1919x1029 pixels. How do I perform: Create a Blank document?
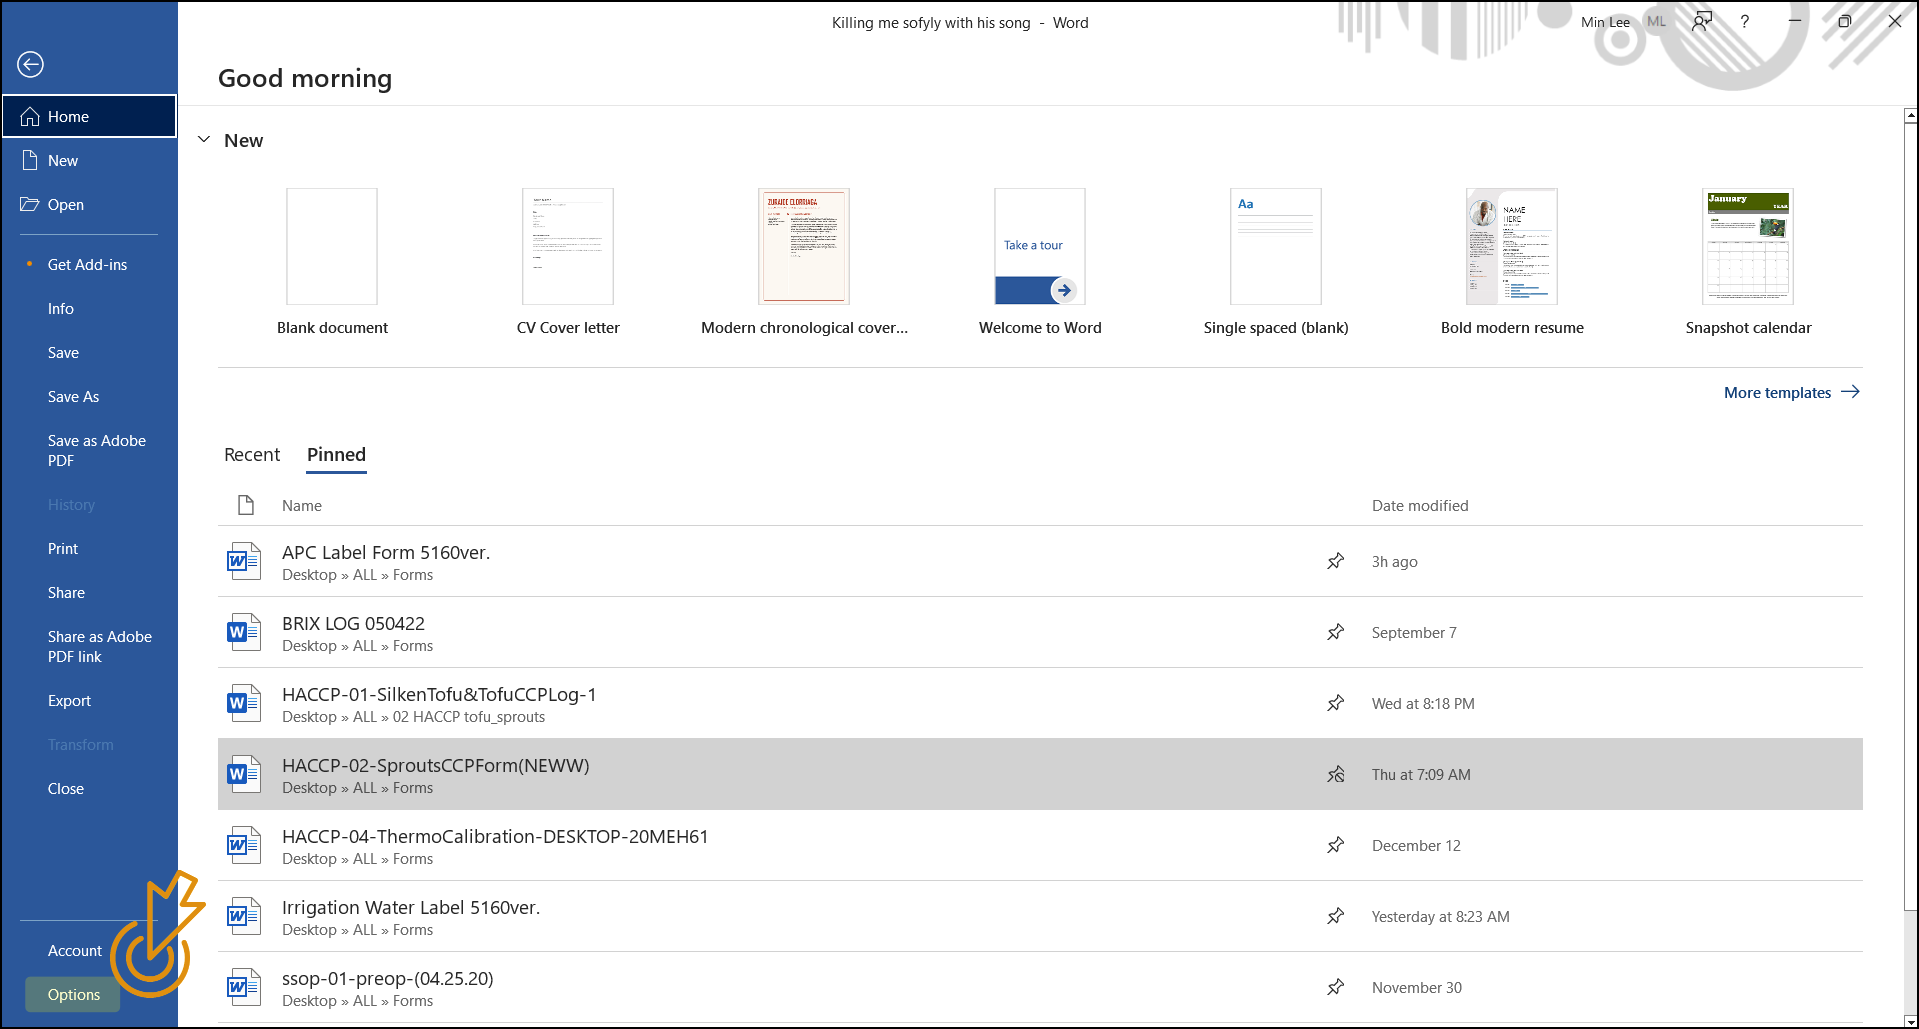332,262
